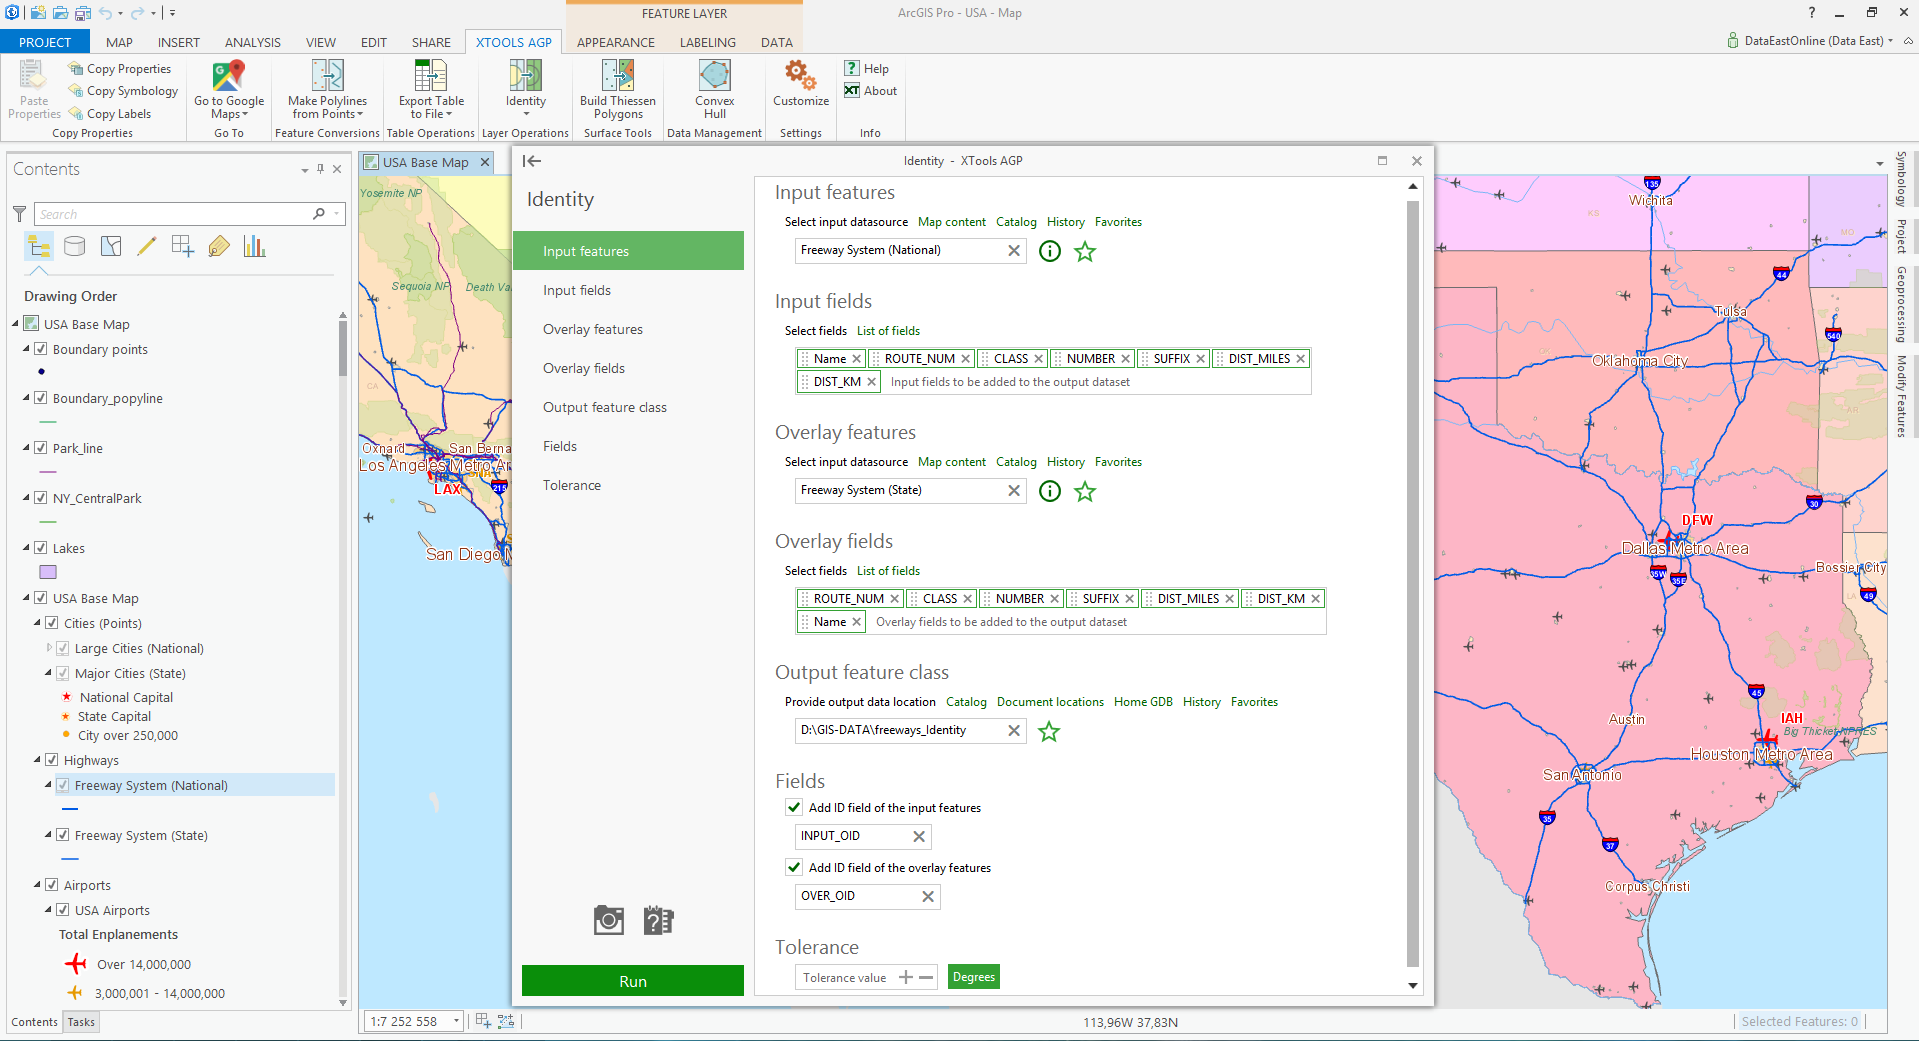Clear the input datasource field

(x=1014, y=251)
